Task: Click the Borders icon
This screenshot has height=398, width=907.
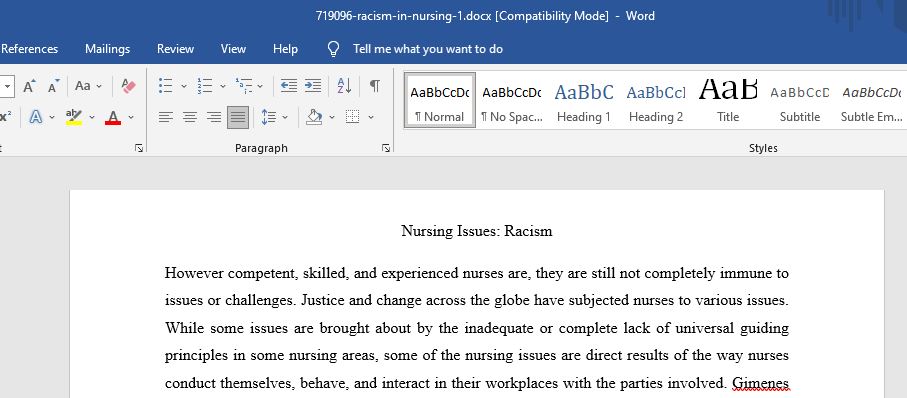Action: 352,117
